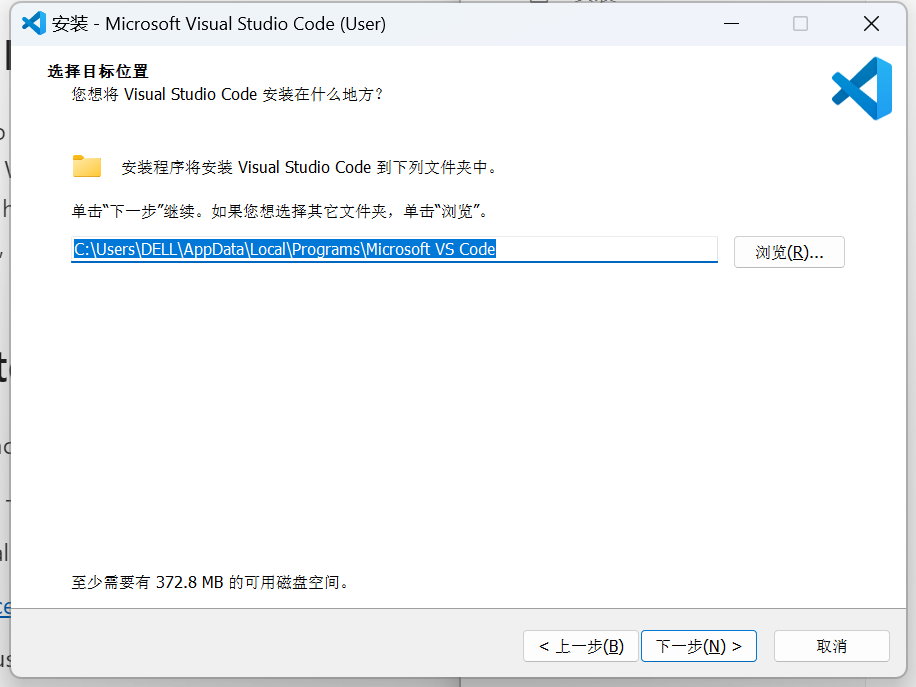Click the window title 安装 - Microsoft Visual Studio Code (User)
The width and height of the screenshot is (916, 687).
(x=219, y=24)
